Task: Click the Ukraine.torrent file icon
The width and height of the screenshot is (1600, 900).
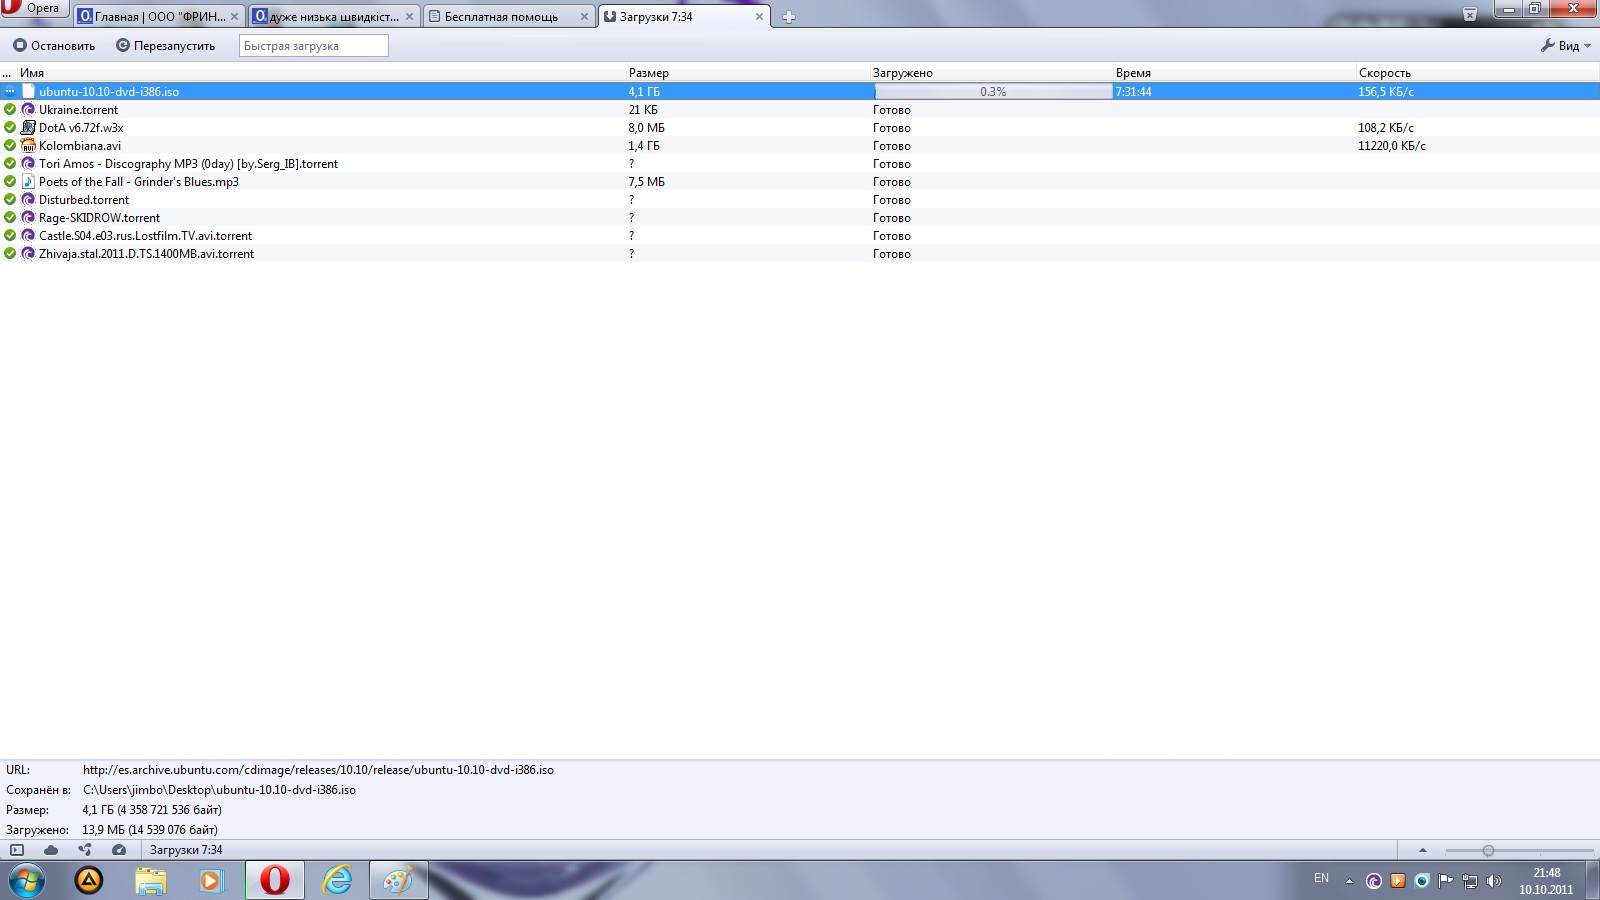Action: [x=28, y=109]
